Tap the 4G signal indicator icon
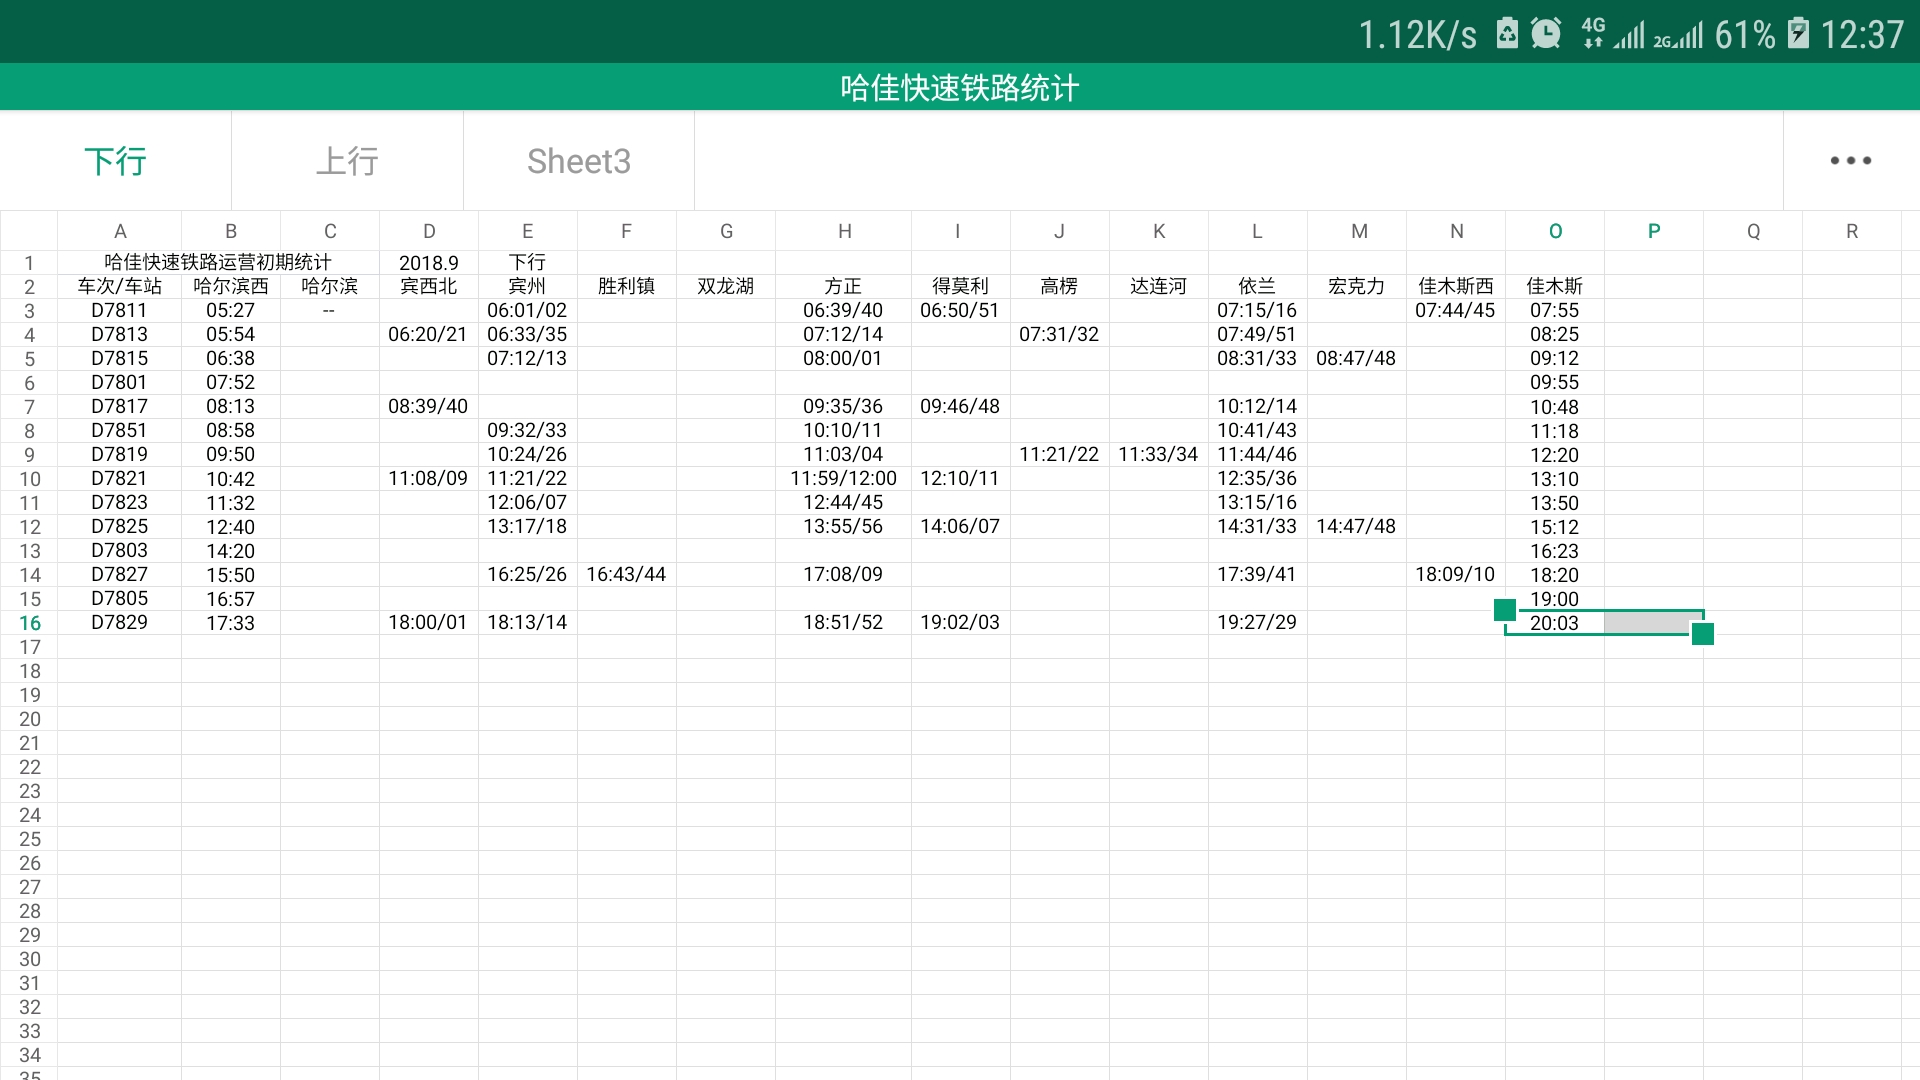Viewport: 1920px width, 1080px height. click(x=1592, y=34)
